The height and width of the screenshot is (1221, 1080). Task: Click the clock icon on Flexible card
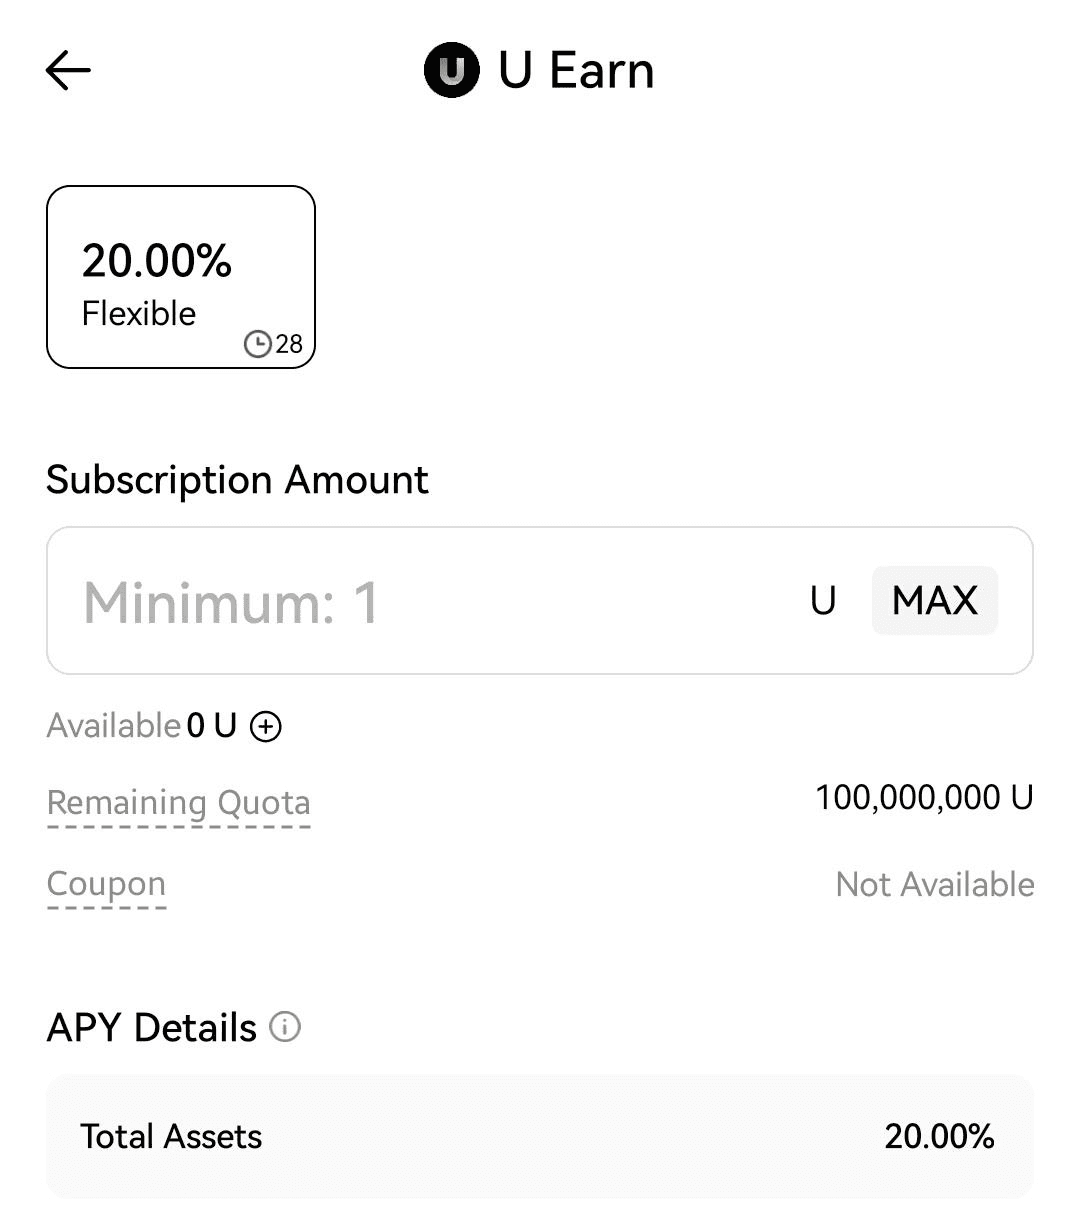tap(257, 344)
